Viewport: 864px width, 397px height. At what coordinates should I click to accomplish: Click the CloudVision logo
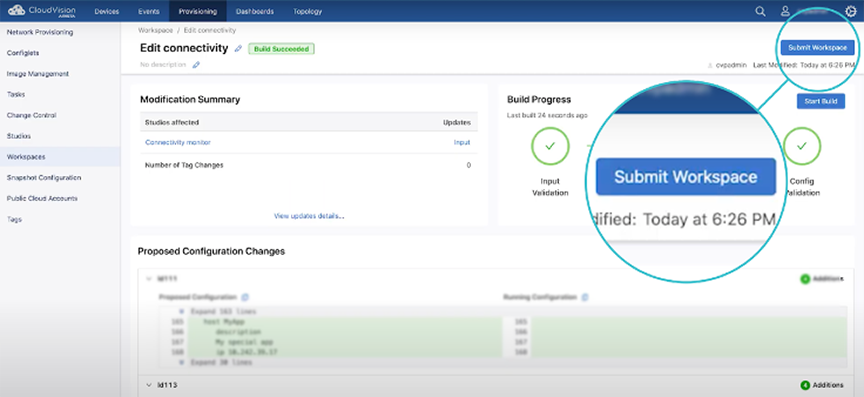41,10
